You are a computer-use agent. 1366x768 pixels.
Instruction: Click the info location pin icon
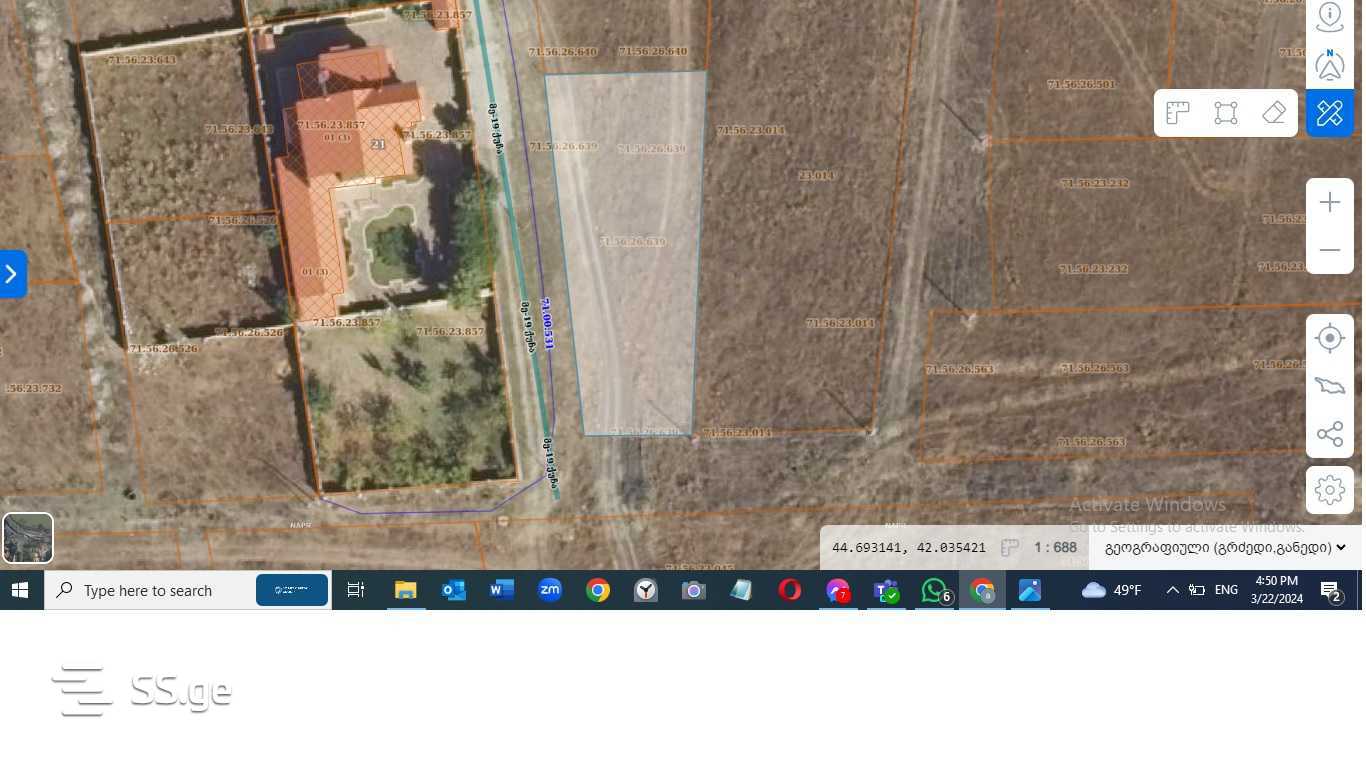point(1329,16)
